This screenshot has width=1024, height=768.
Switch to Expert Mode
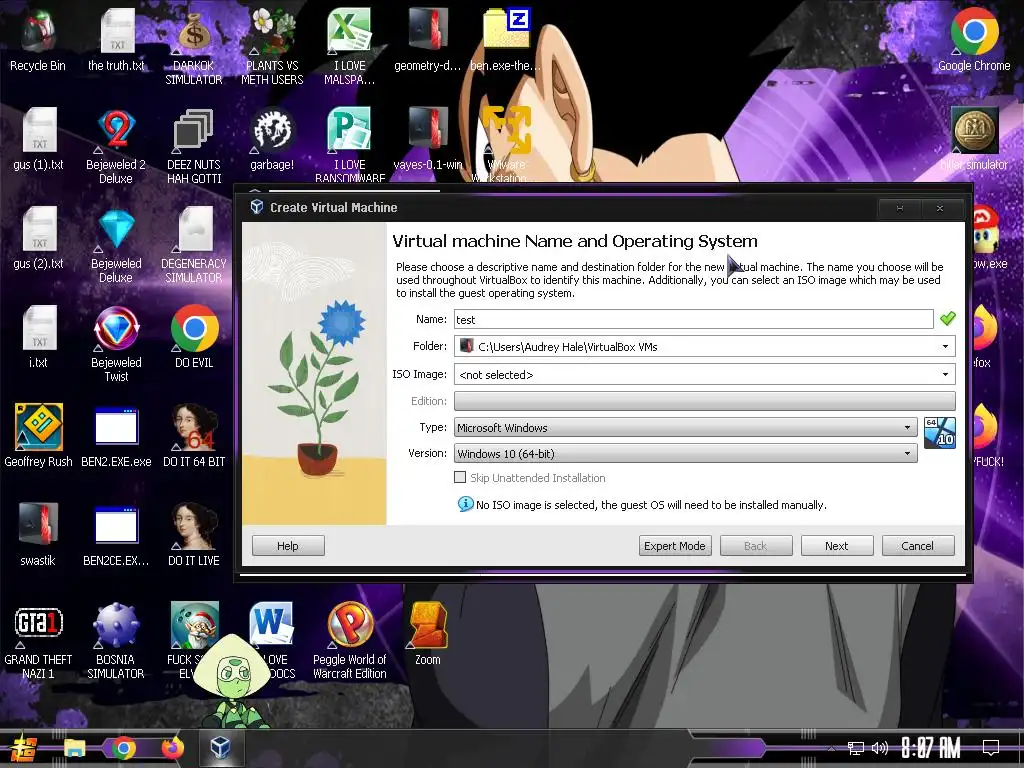[675, 546]
